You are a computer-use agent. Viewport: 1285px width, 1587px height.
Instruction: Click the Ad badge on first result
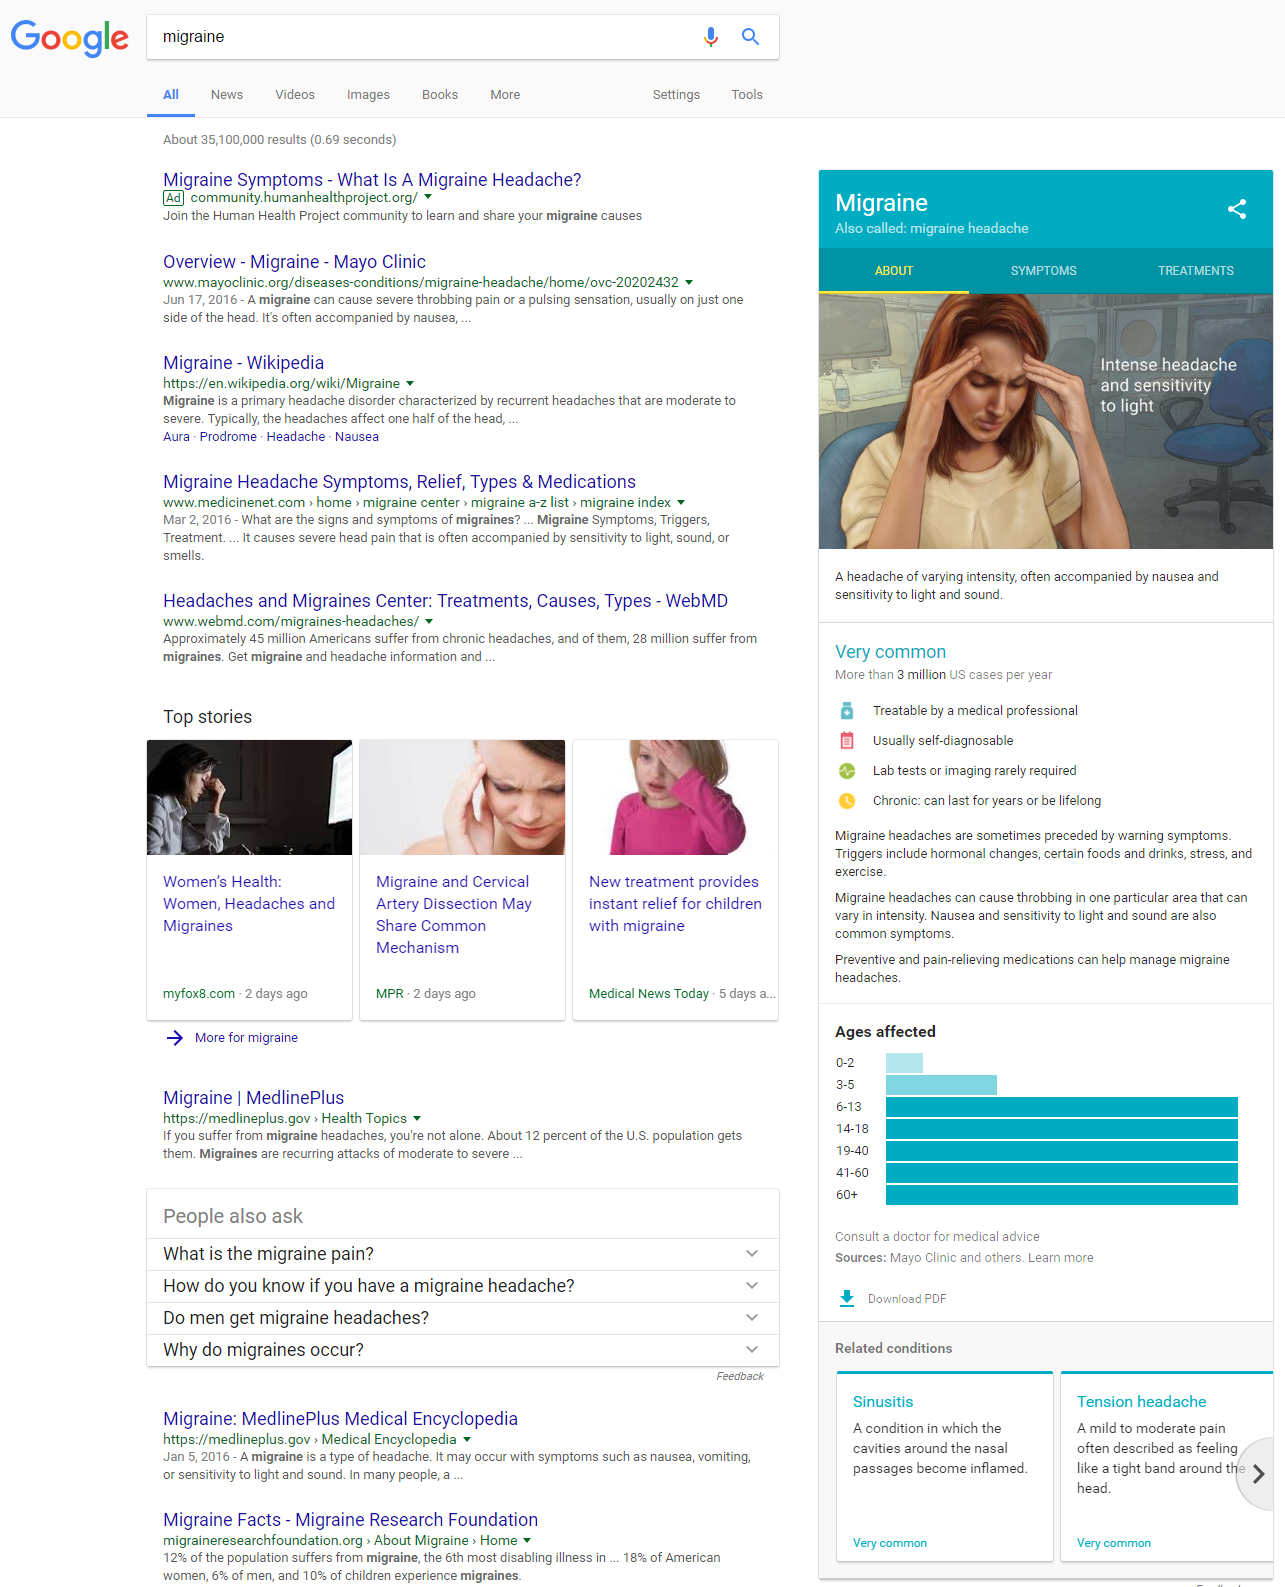[x=174, y=198]
